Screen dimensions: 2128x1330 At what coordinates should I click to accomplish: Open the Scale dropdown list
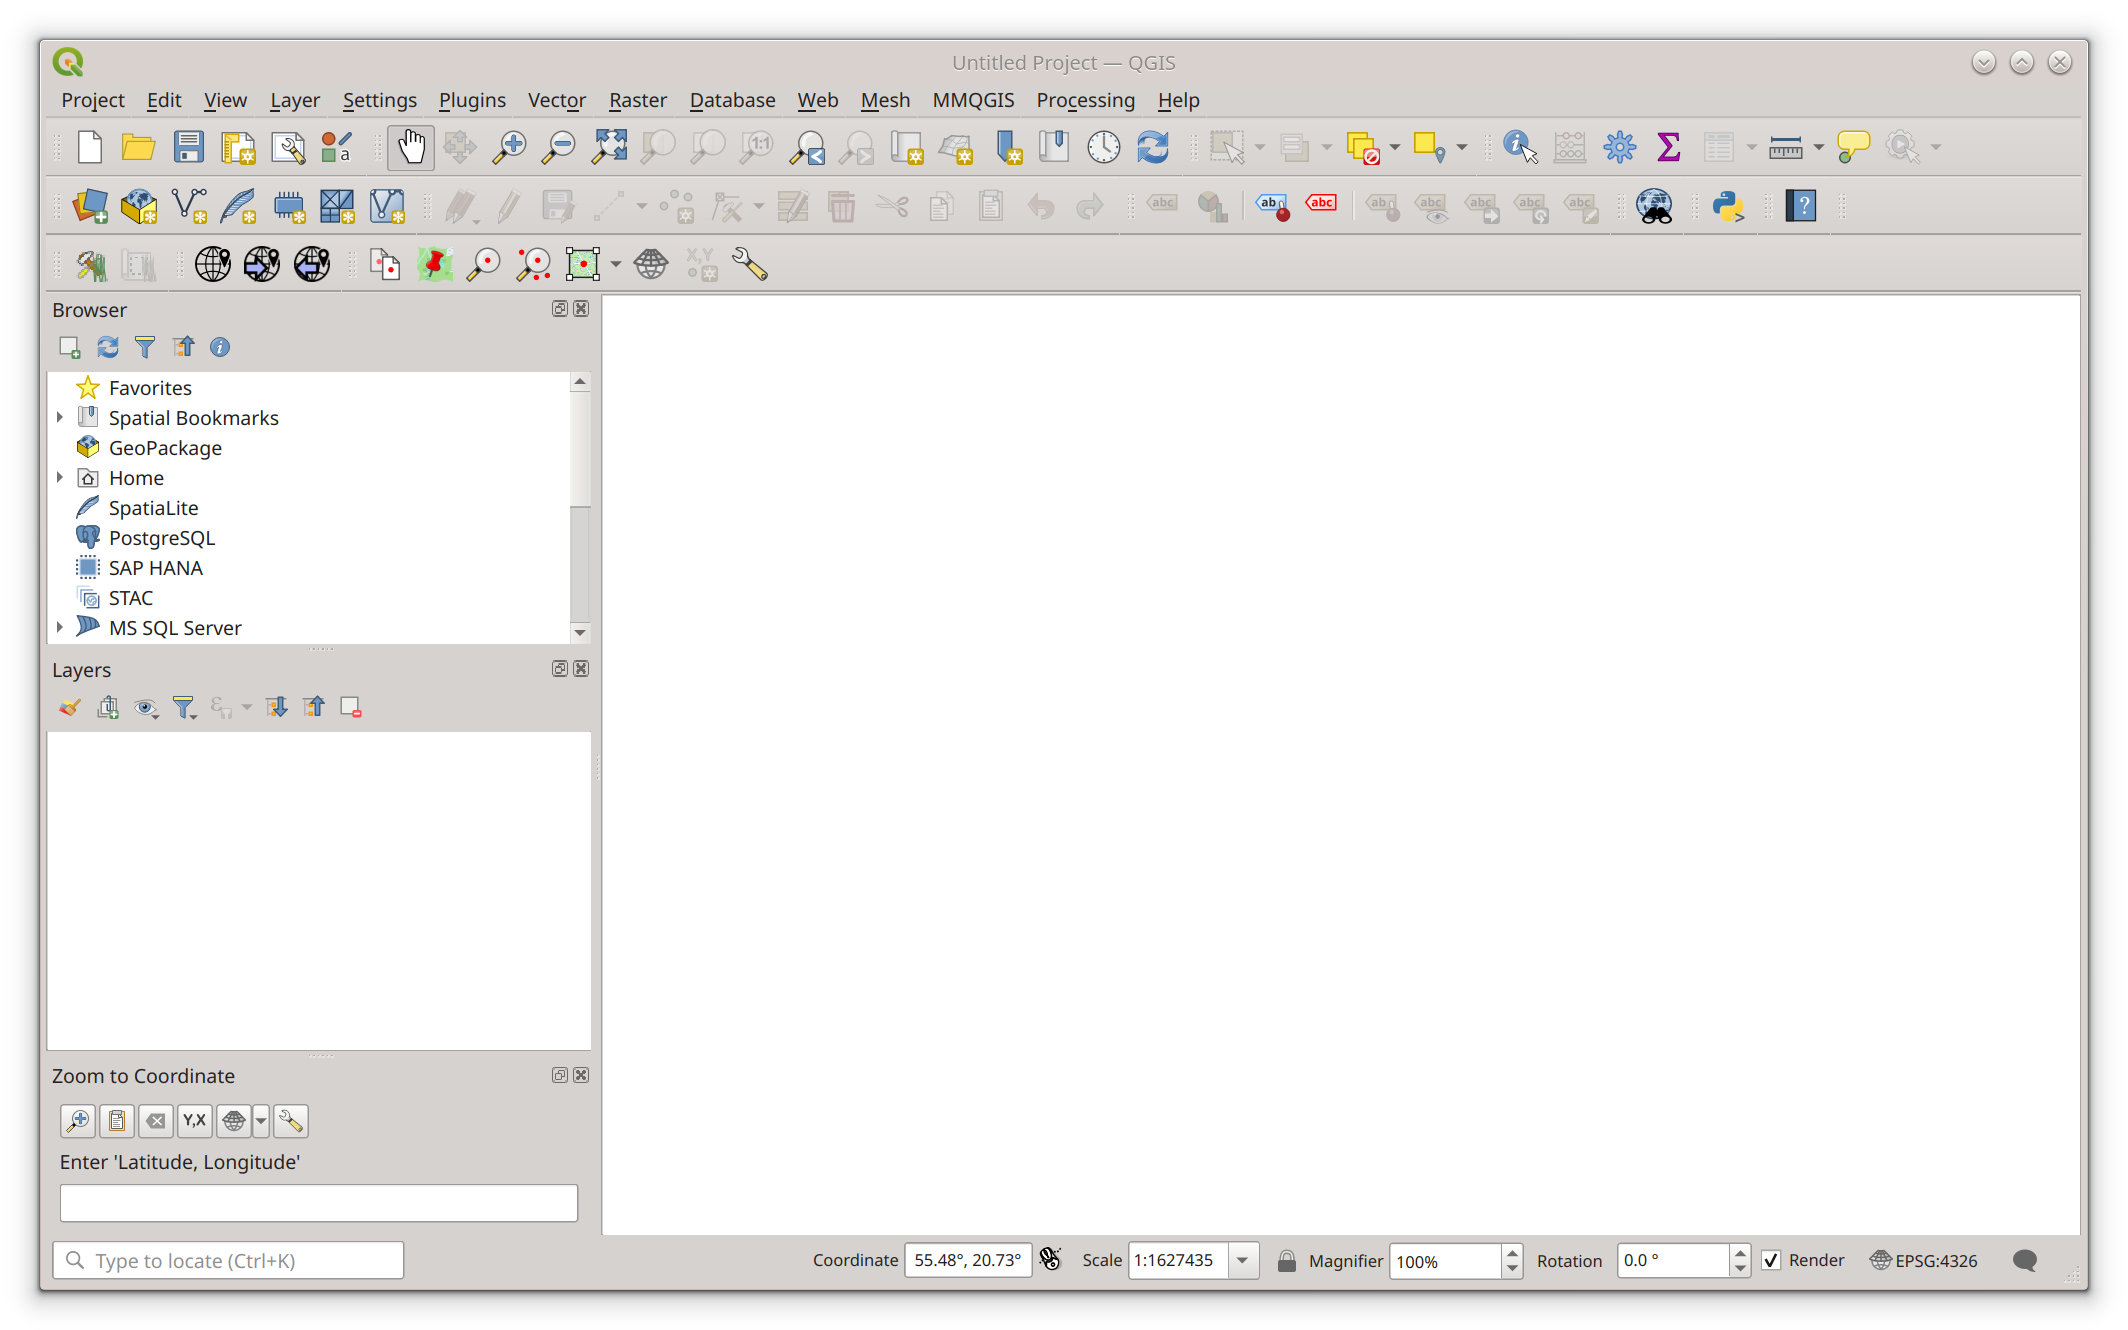click(1243, 1260)
